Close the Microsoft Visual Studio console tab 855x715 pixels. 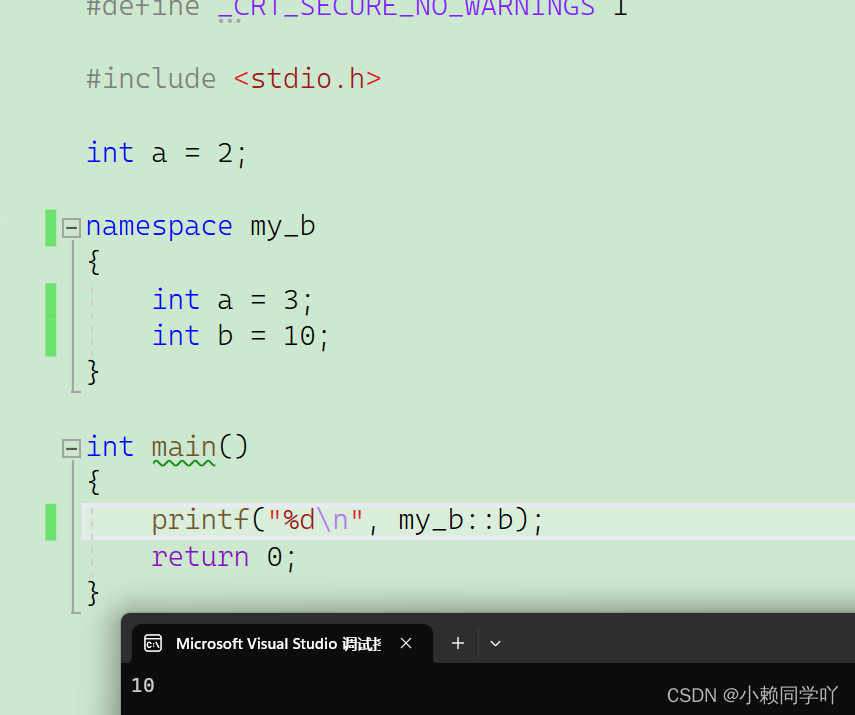pos(406,644)
